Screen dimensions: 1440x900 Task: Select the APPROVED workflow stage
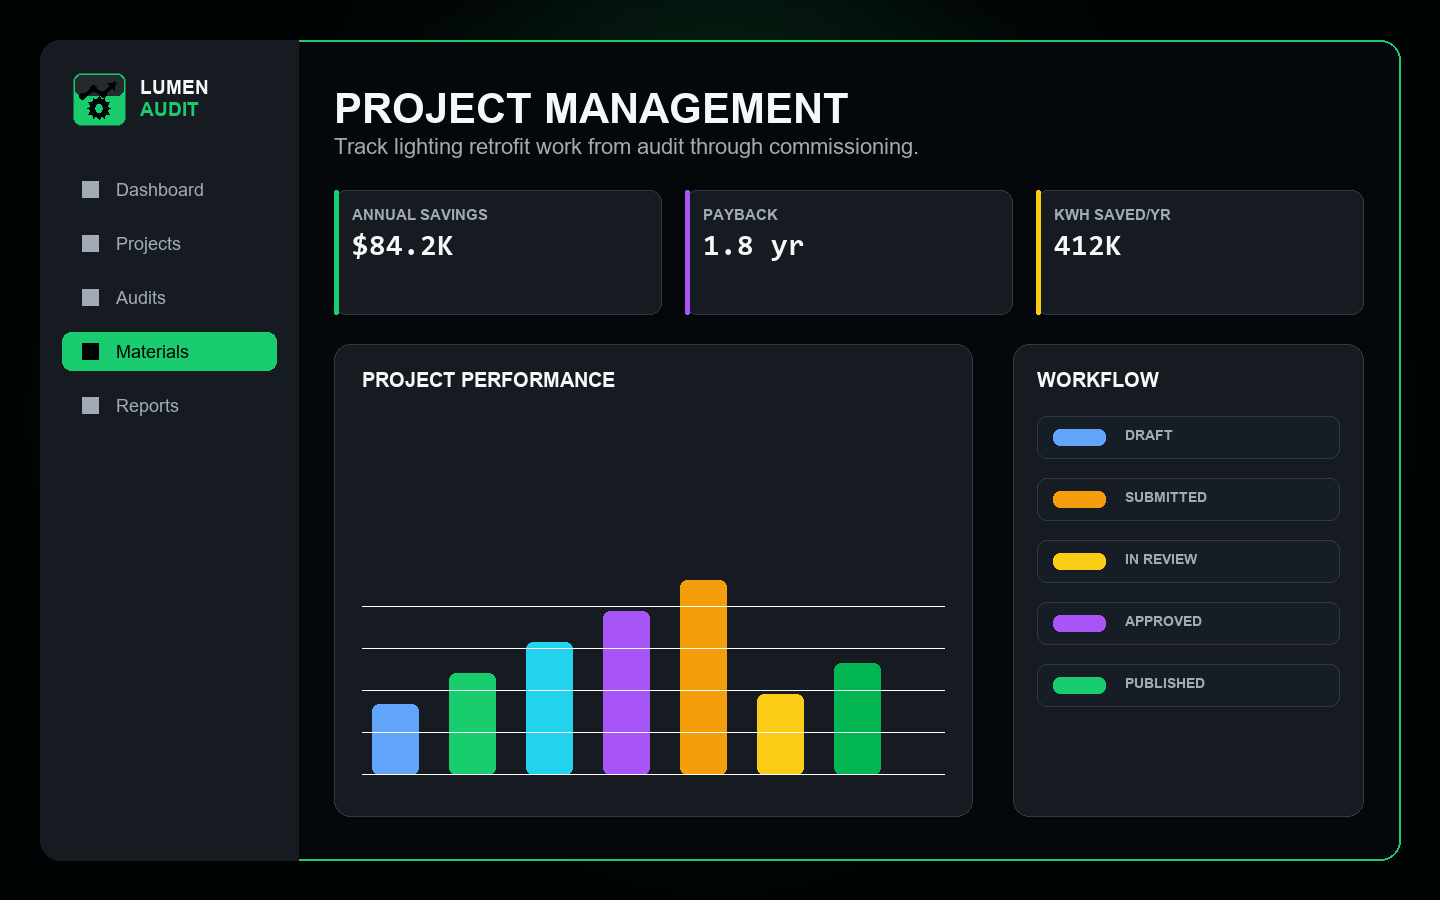tap(1188, 623)
